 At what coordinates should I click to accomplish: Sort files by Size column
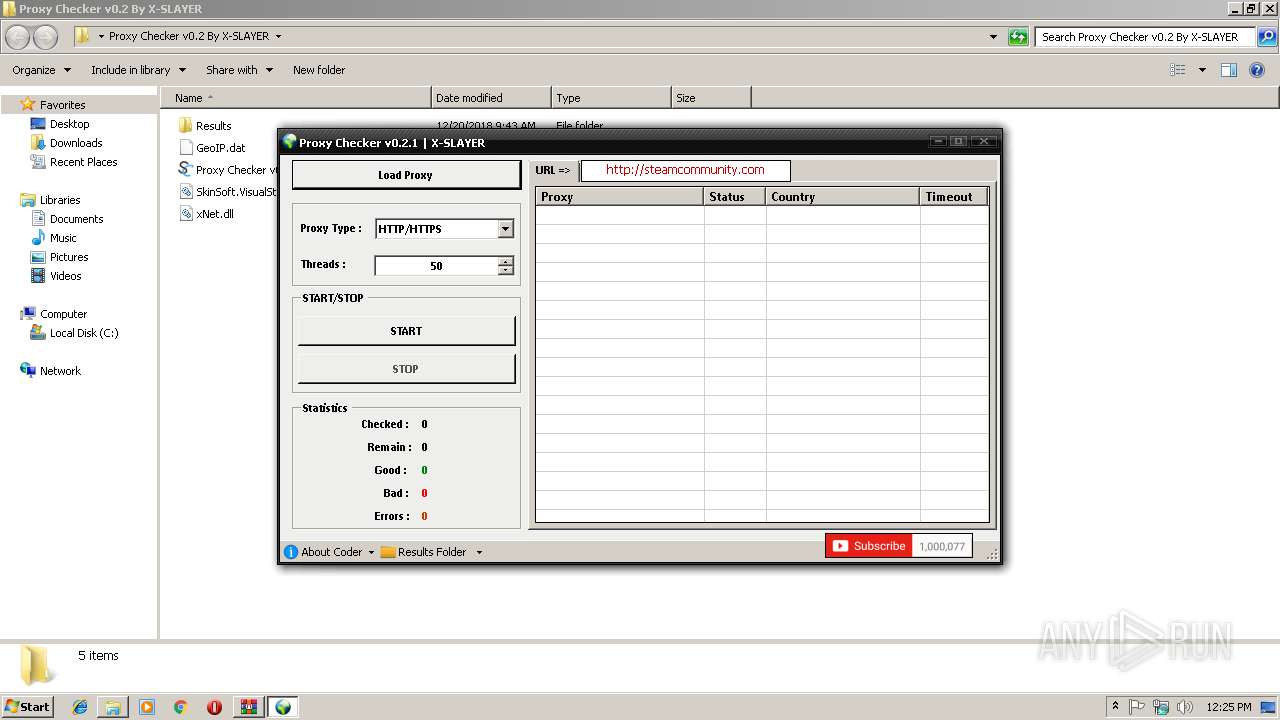[711, 98]
